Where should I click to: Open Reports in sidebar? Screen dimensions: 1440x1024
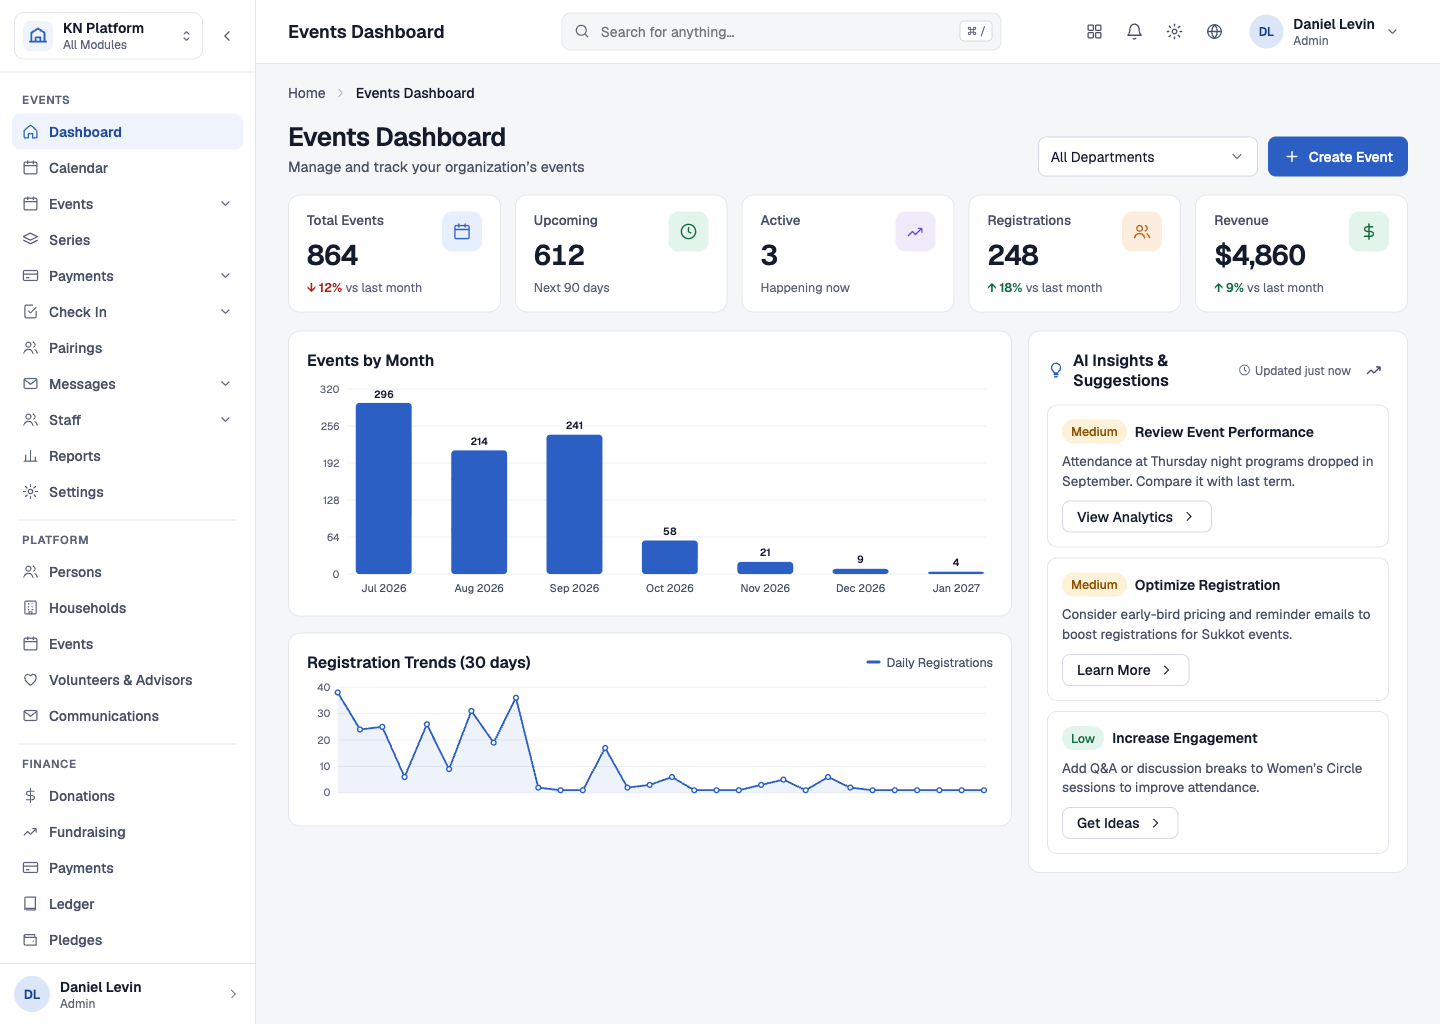click(127, 456)
